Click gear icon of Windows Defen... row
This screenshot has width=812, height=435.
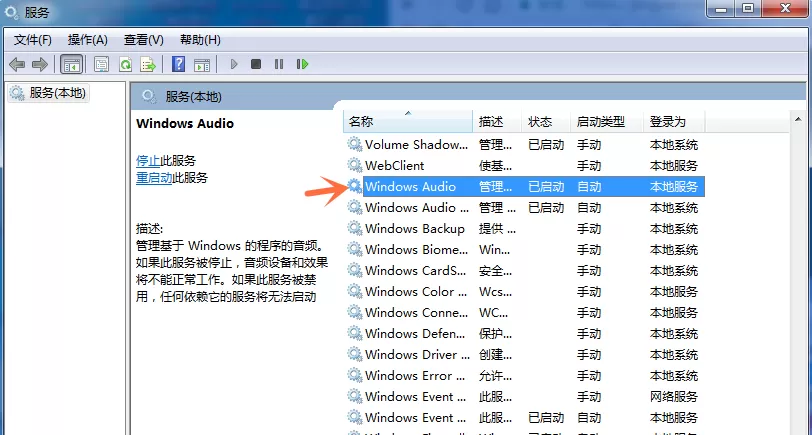[355, 333]
